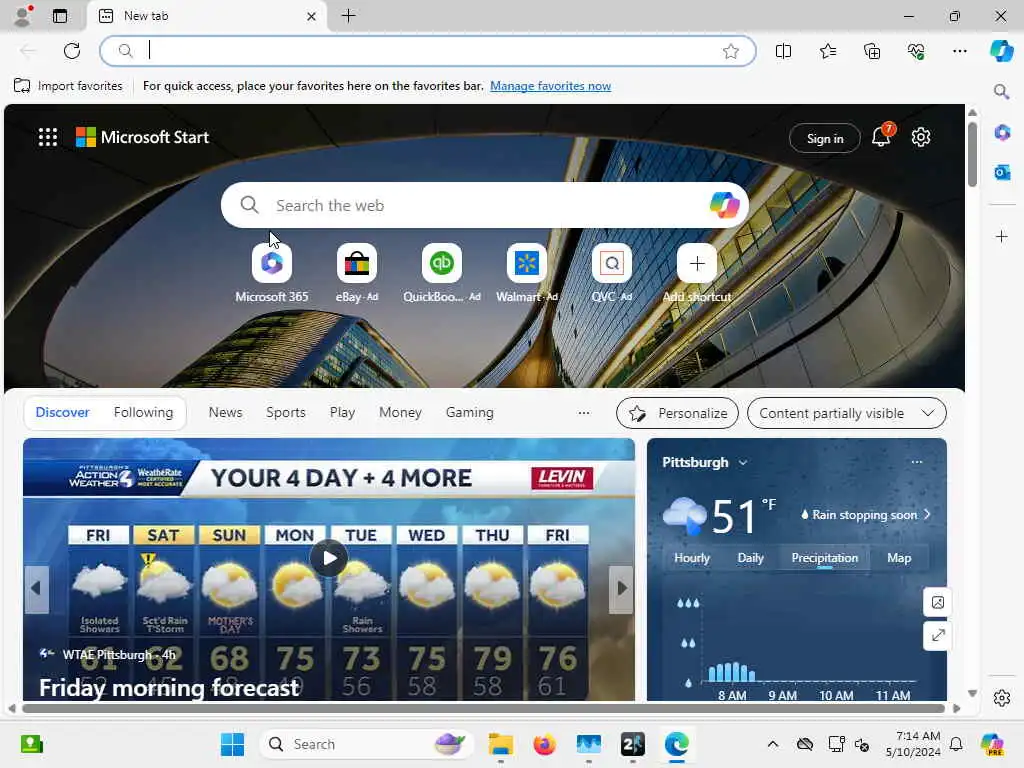Open Browser essentials heart icon
1024x768 pixels.
[x=916, y=51]
